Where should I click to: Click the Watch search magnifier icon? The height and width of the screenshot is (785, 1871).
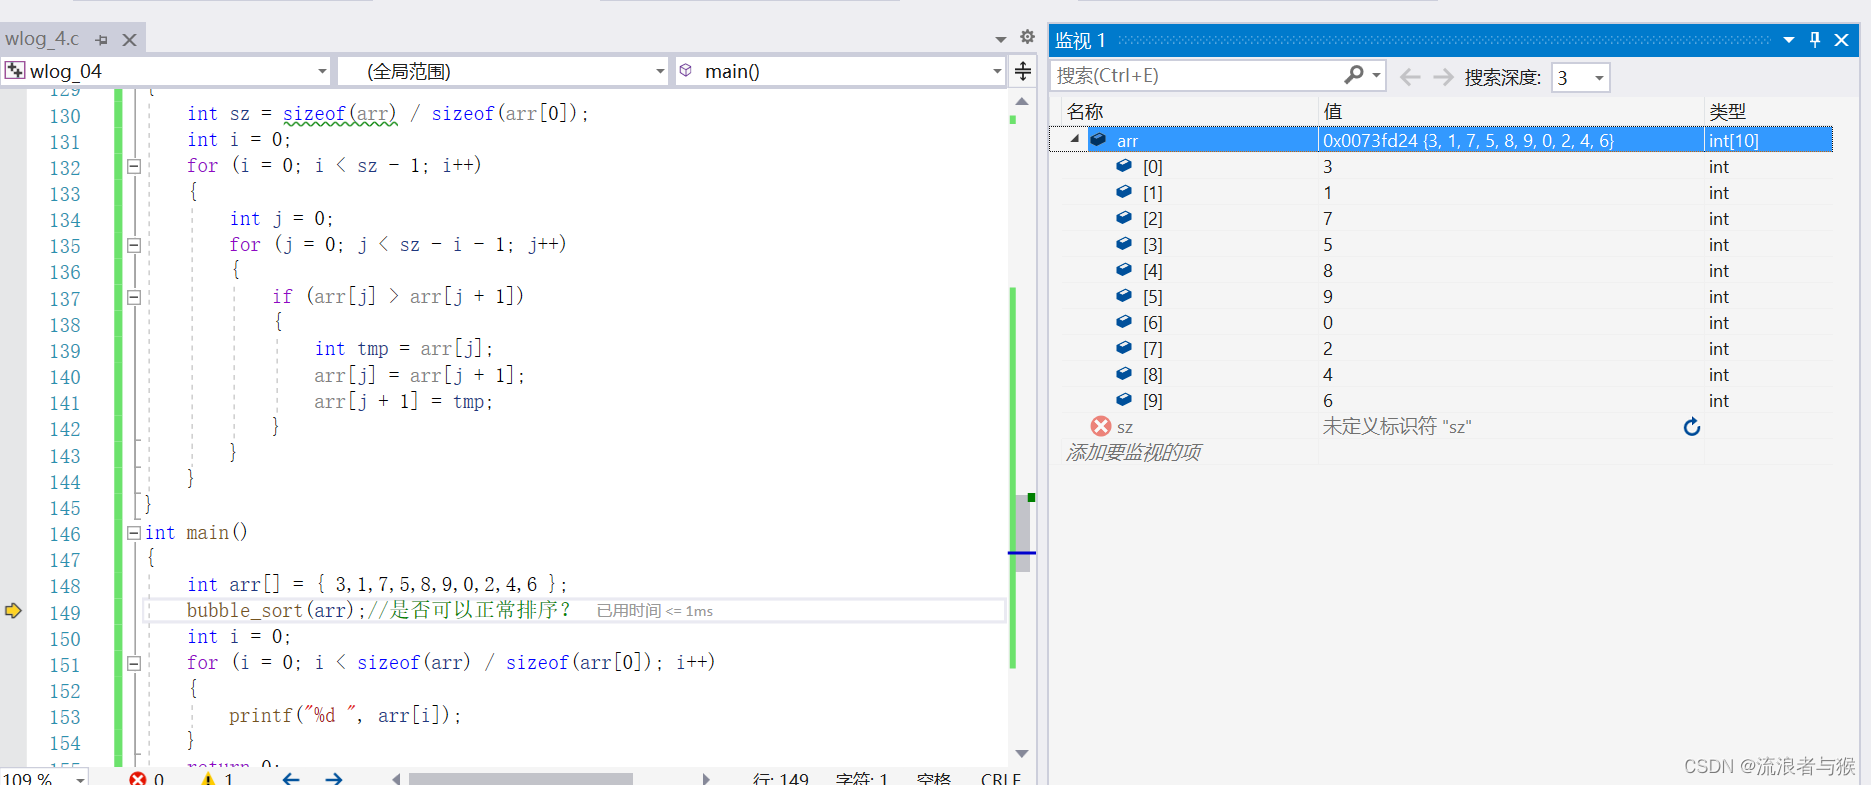pyautogui.click(x=1354, y=75)
